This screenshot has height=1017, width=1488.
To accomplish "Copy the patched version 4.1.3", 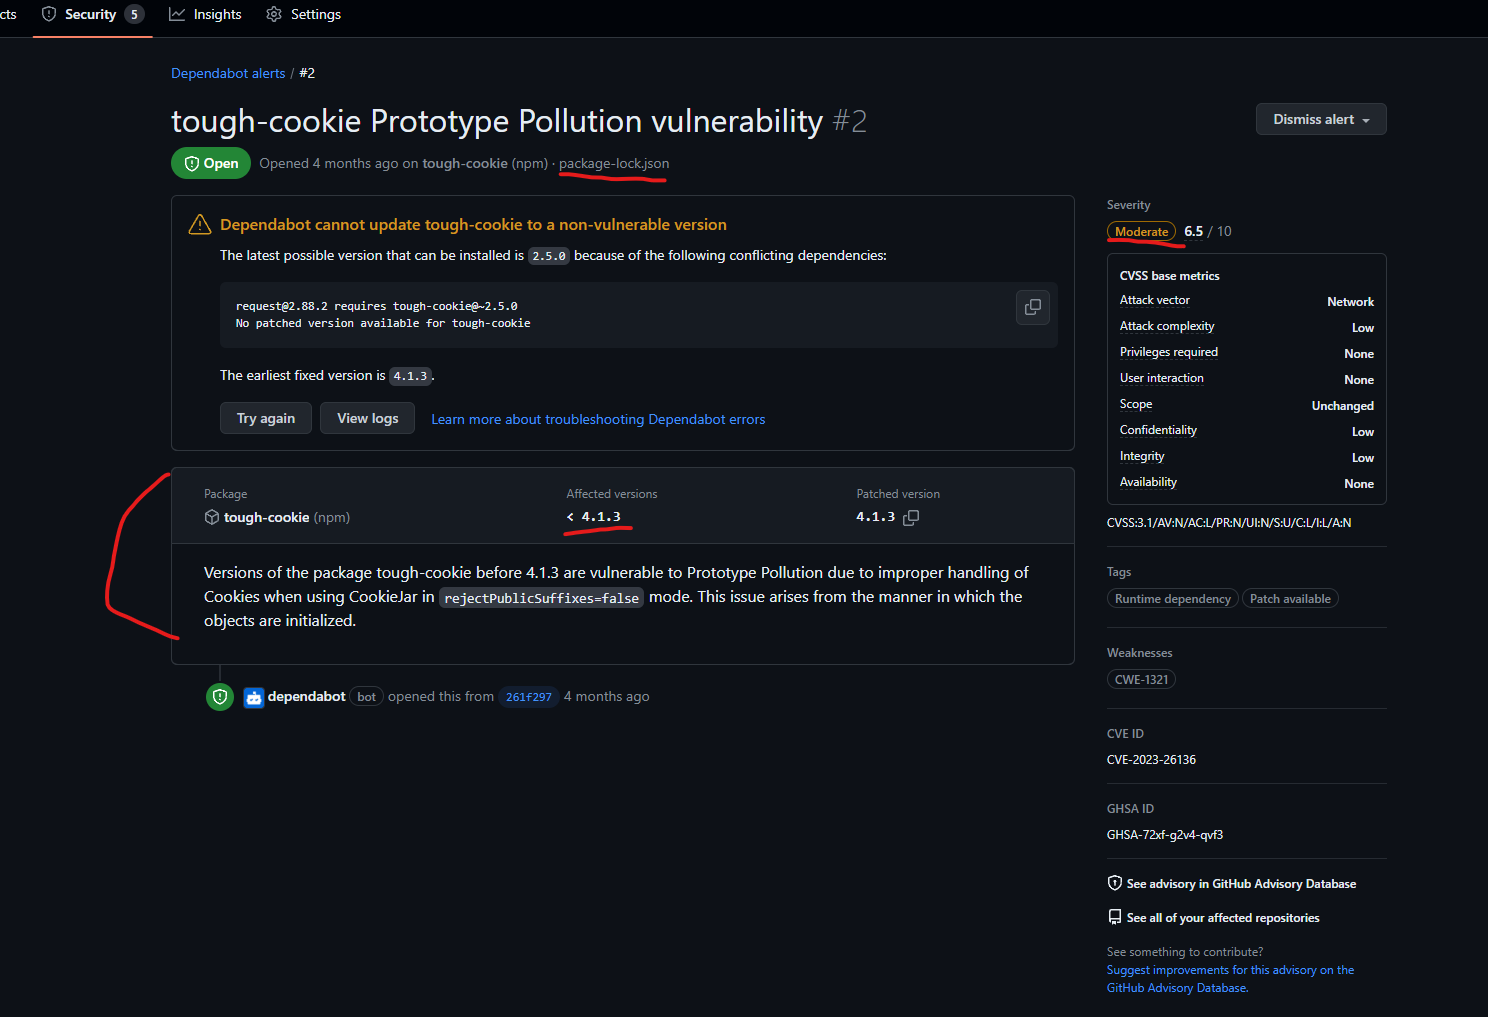I will point(911,517).
